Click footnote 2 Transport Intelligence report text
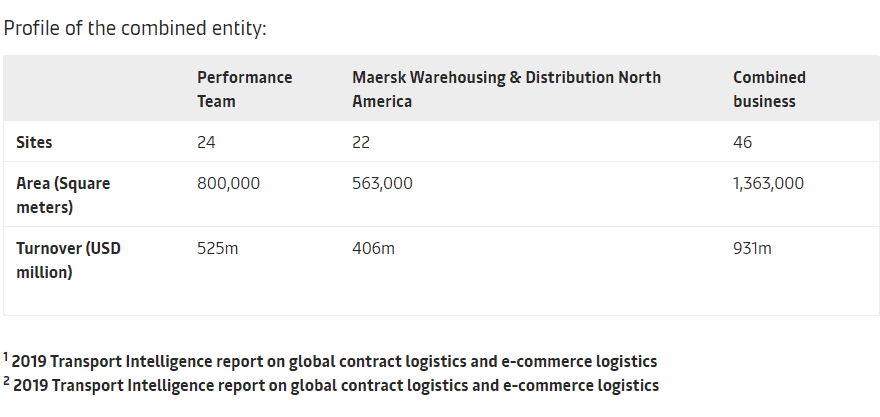880x417 pixels. [336, 386]
